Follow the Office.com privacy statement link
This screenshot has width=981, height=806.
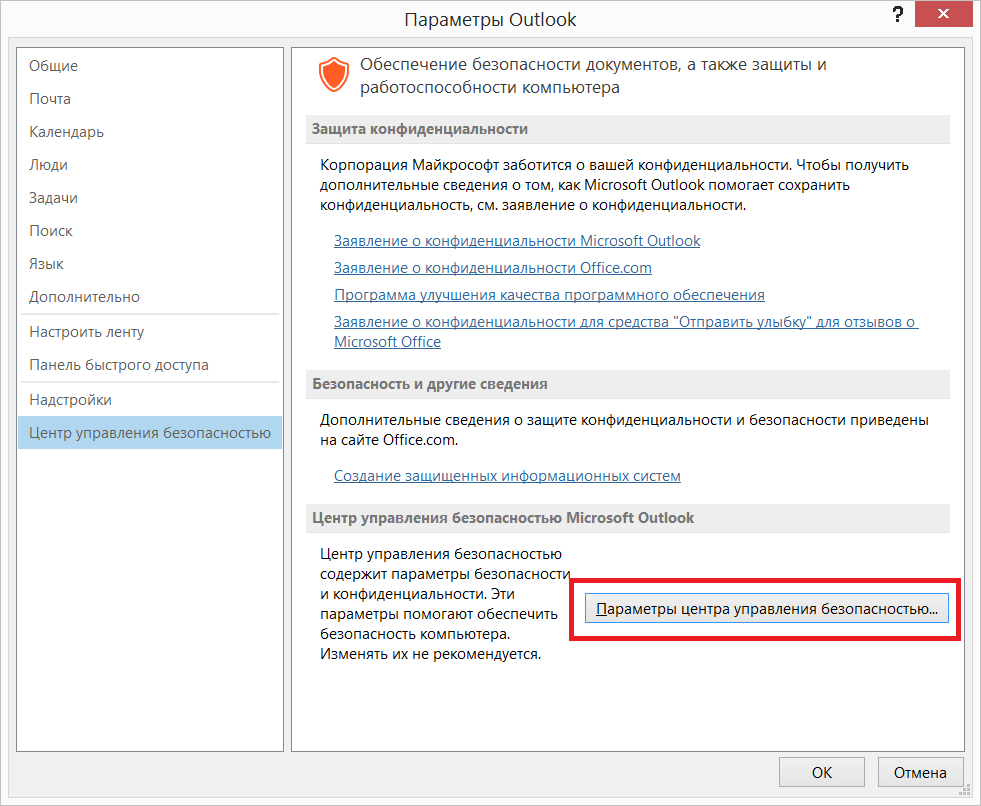(492, 268)
